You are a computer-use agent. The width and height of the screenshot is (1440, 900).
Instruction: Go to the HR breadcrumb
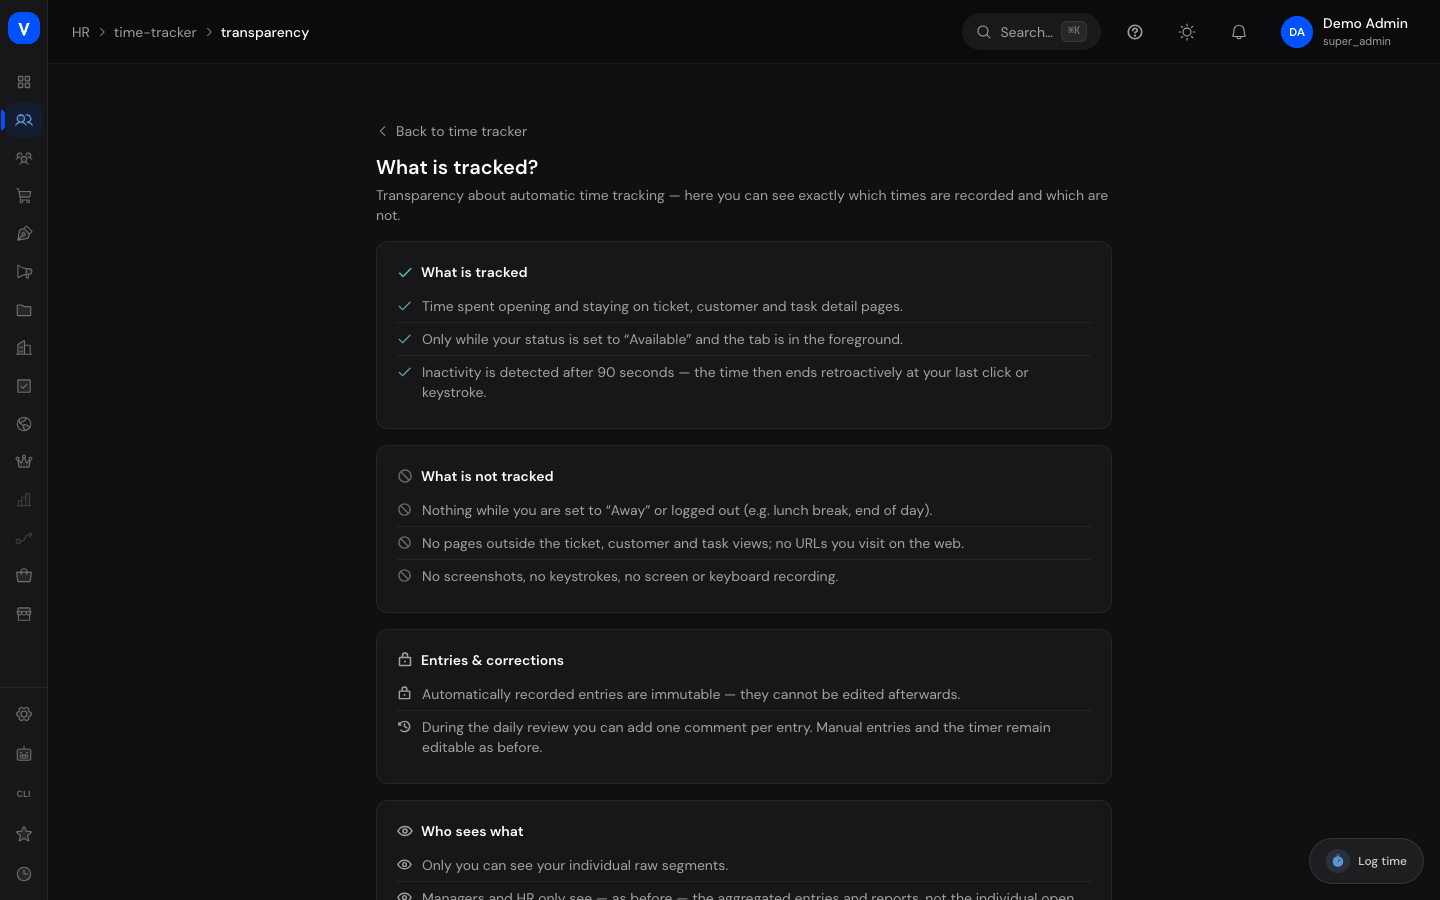(81, 32)
